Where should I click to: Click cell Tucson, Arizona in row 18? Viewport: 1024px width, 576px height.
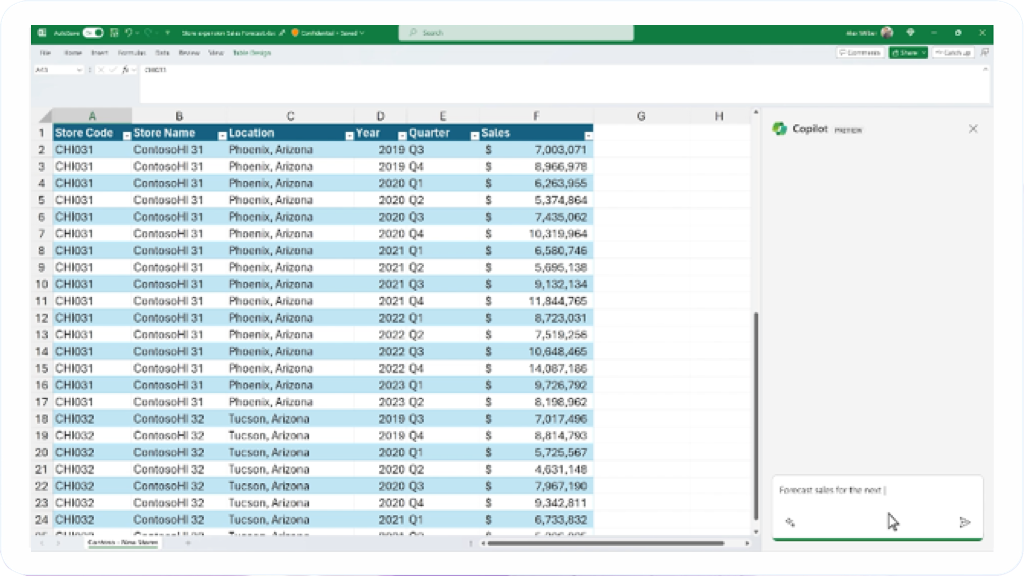(x=269, y=419)
